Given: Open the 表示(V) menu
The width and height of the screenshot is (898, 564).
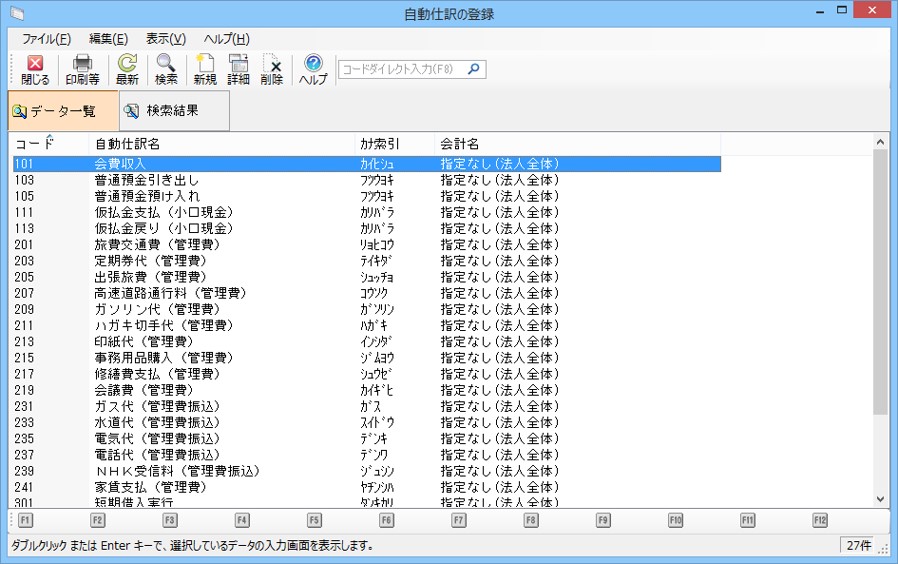Looking at the screenshot, I should tap(166, 39).
